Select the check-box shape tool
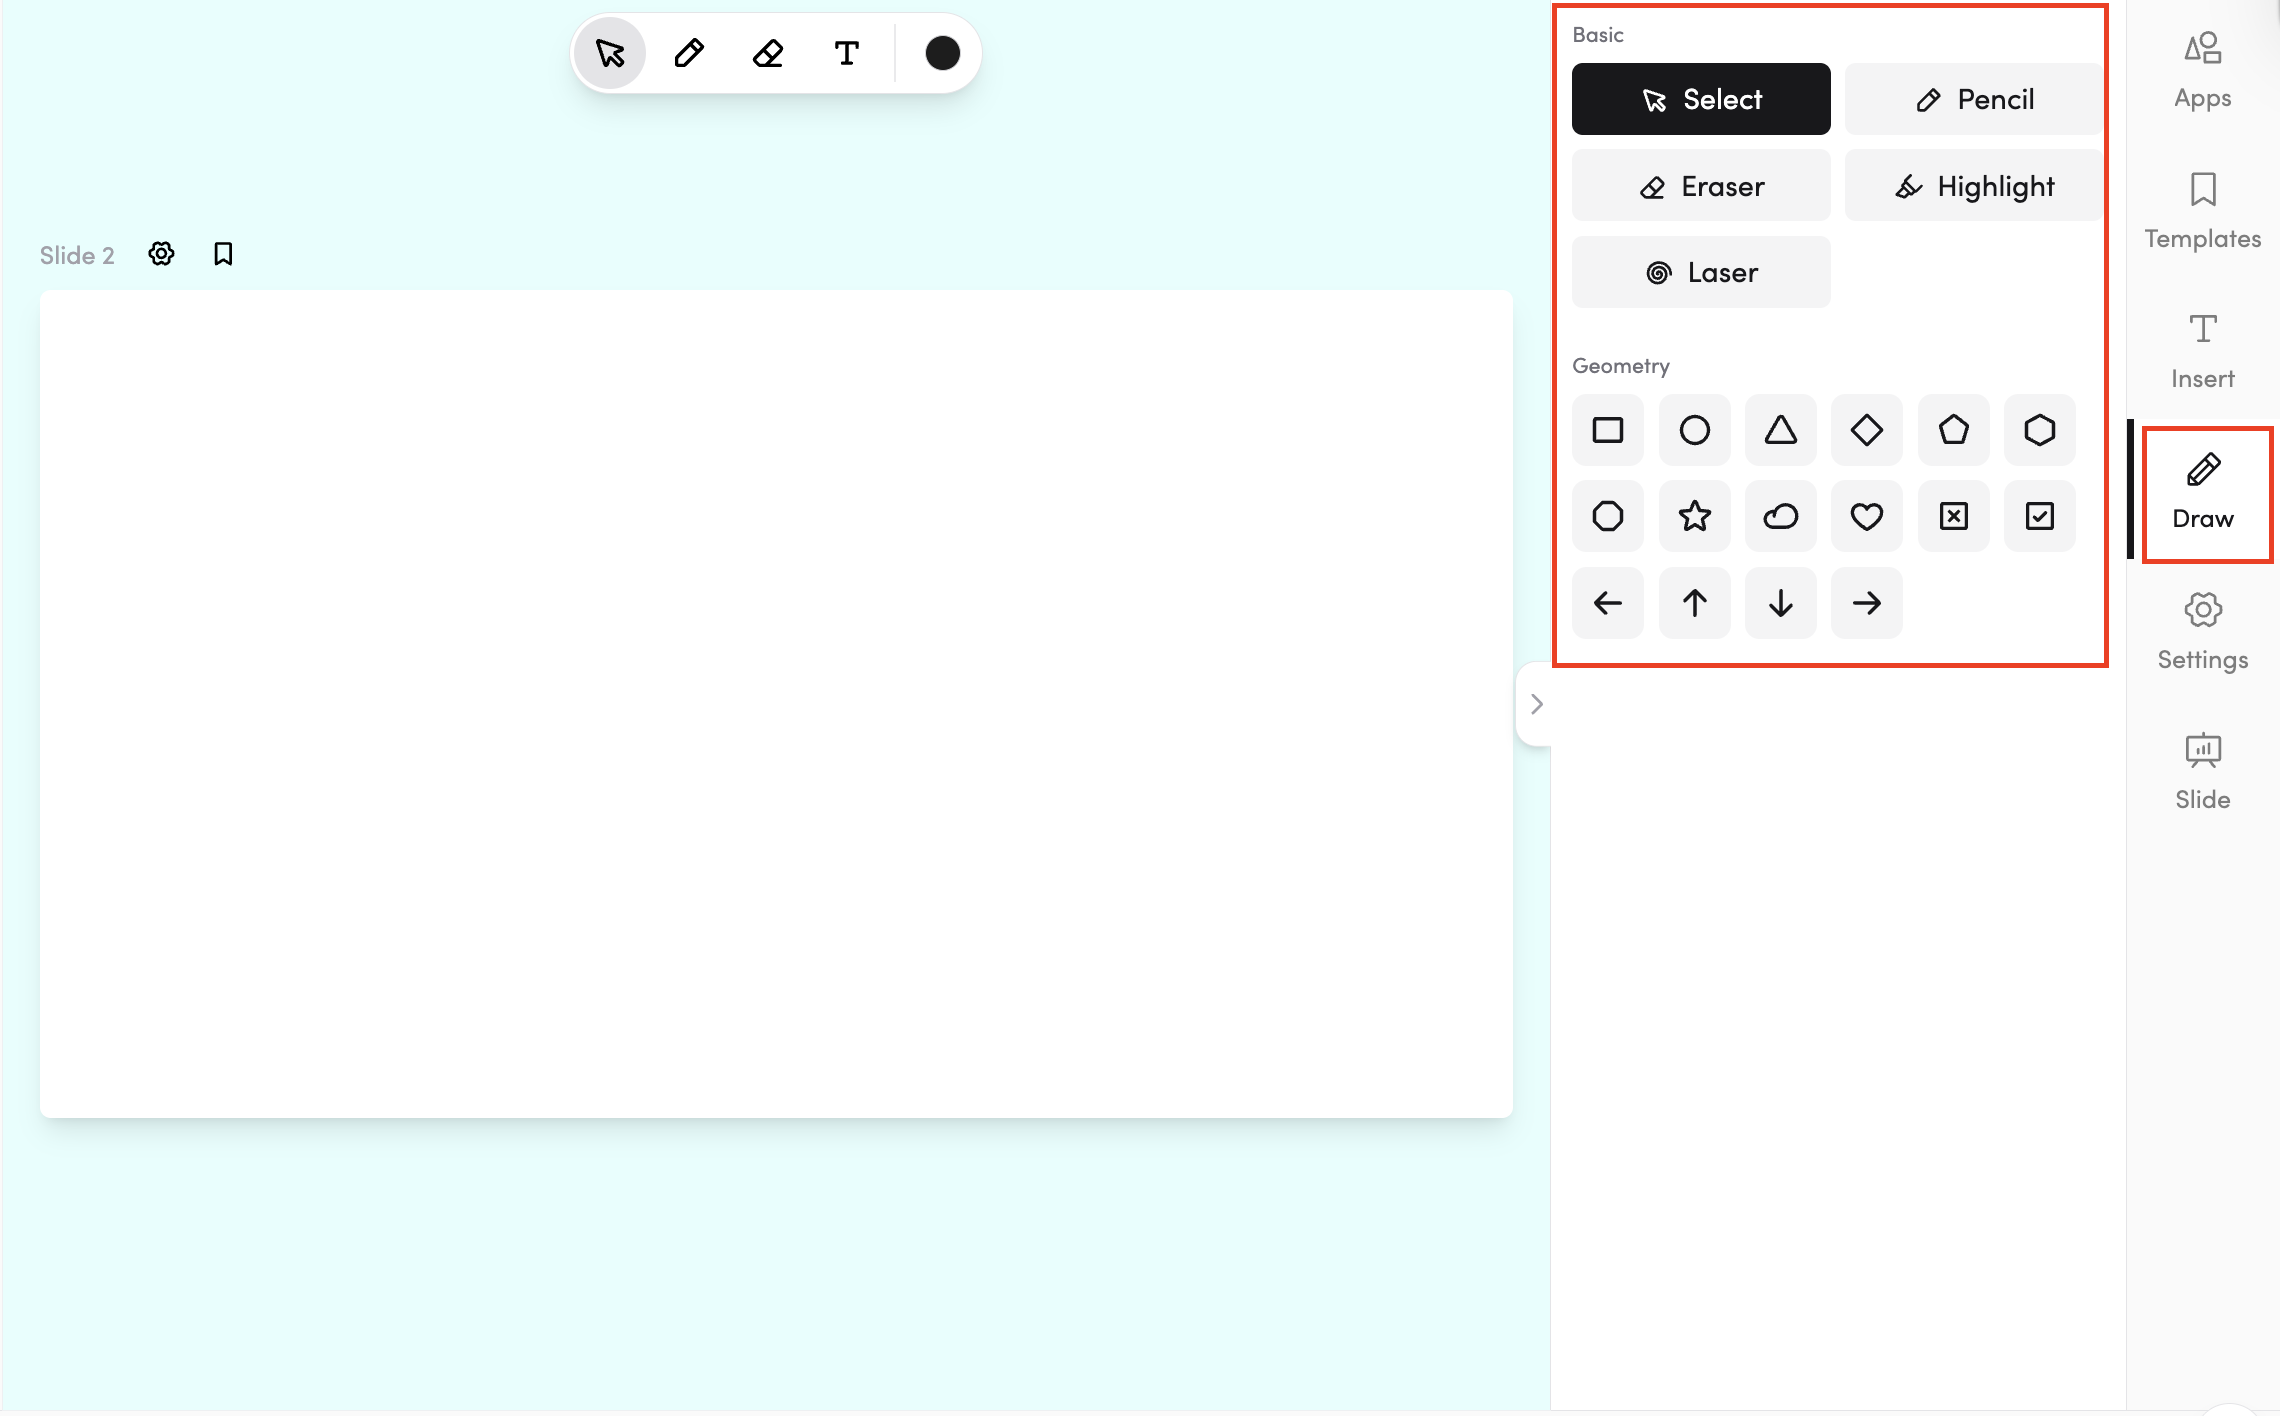The image size is (2280, 1416). [2039, 516]
